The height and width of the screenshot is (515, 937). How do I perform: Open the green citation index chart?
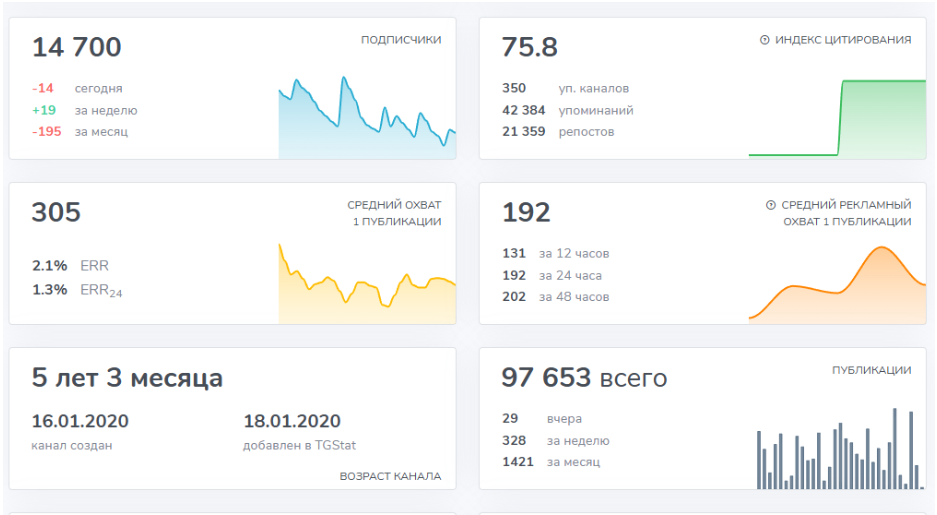click(x=837, y=118)
